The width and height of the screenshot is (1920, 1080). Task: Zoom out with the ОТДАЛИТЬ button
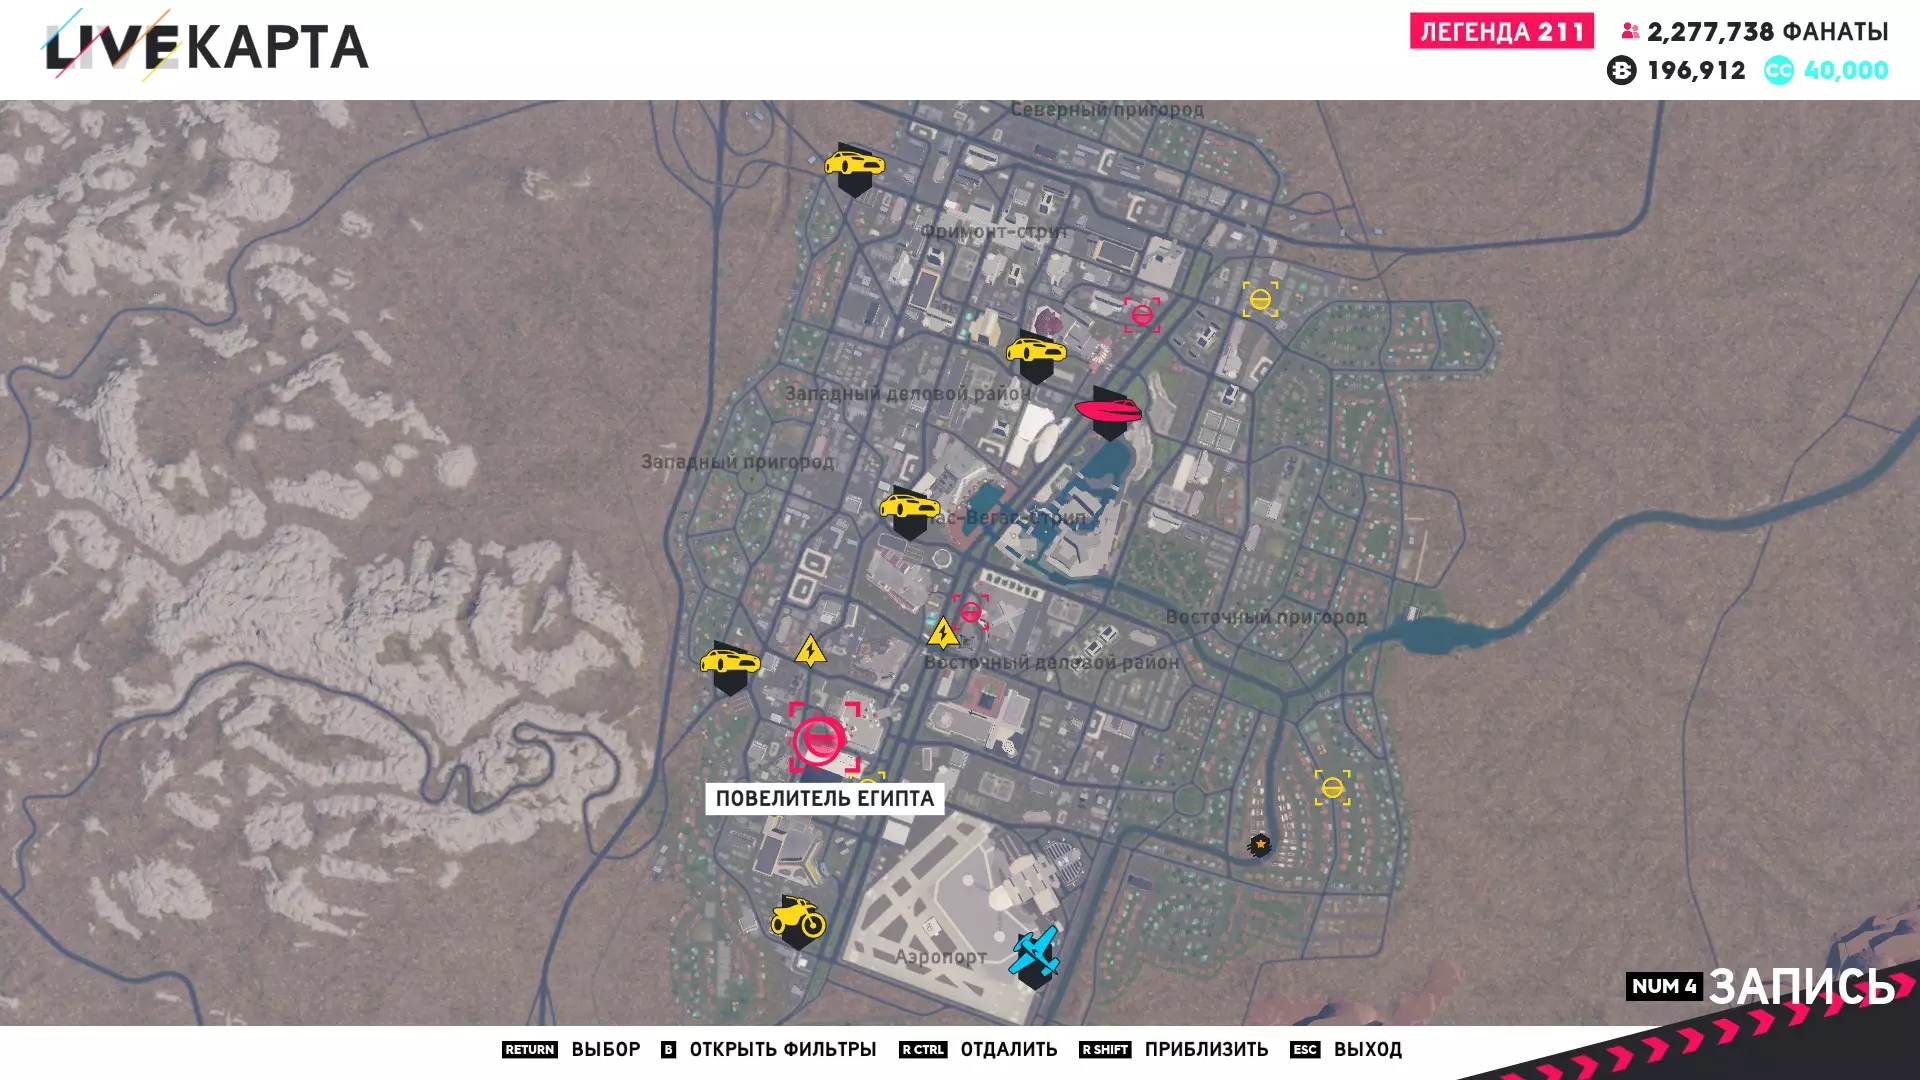click(1007, 1049)
